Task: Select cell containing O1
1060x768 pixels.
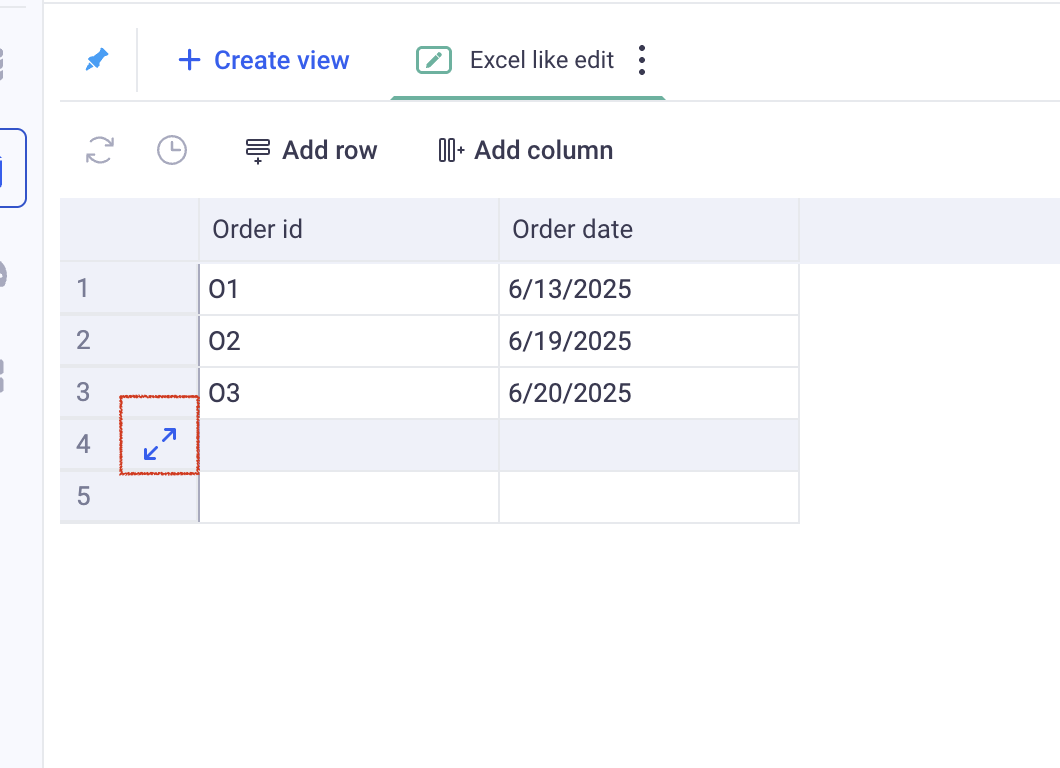Action: coord(349,290)
